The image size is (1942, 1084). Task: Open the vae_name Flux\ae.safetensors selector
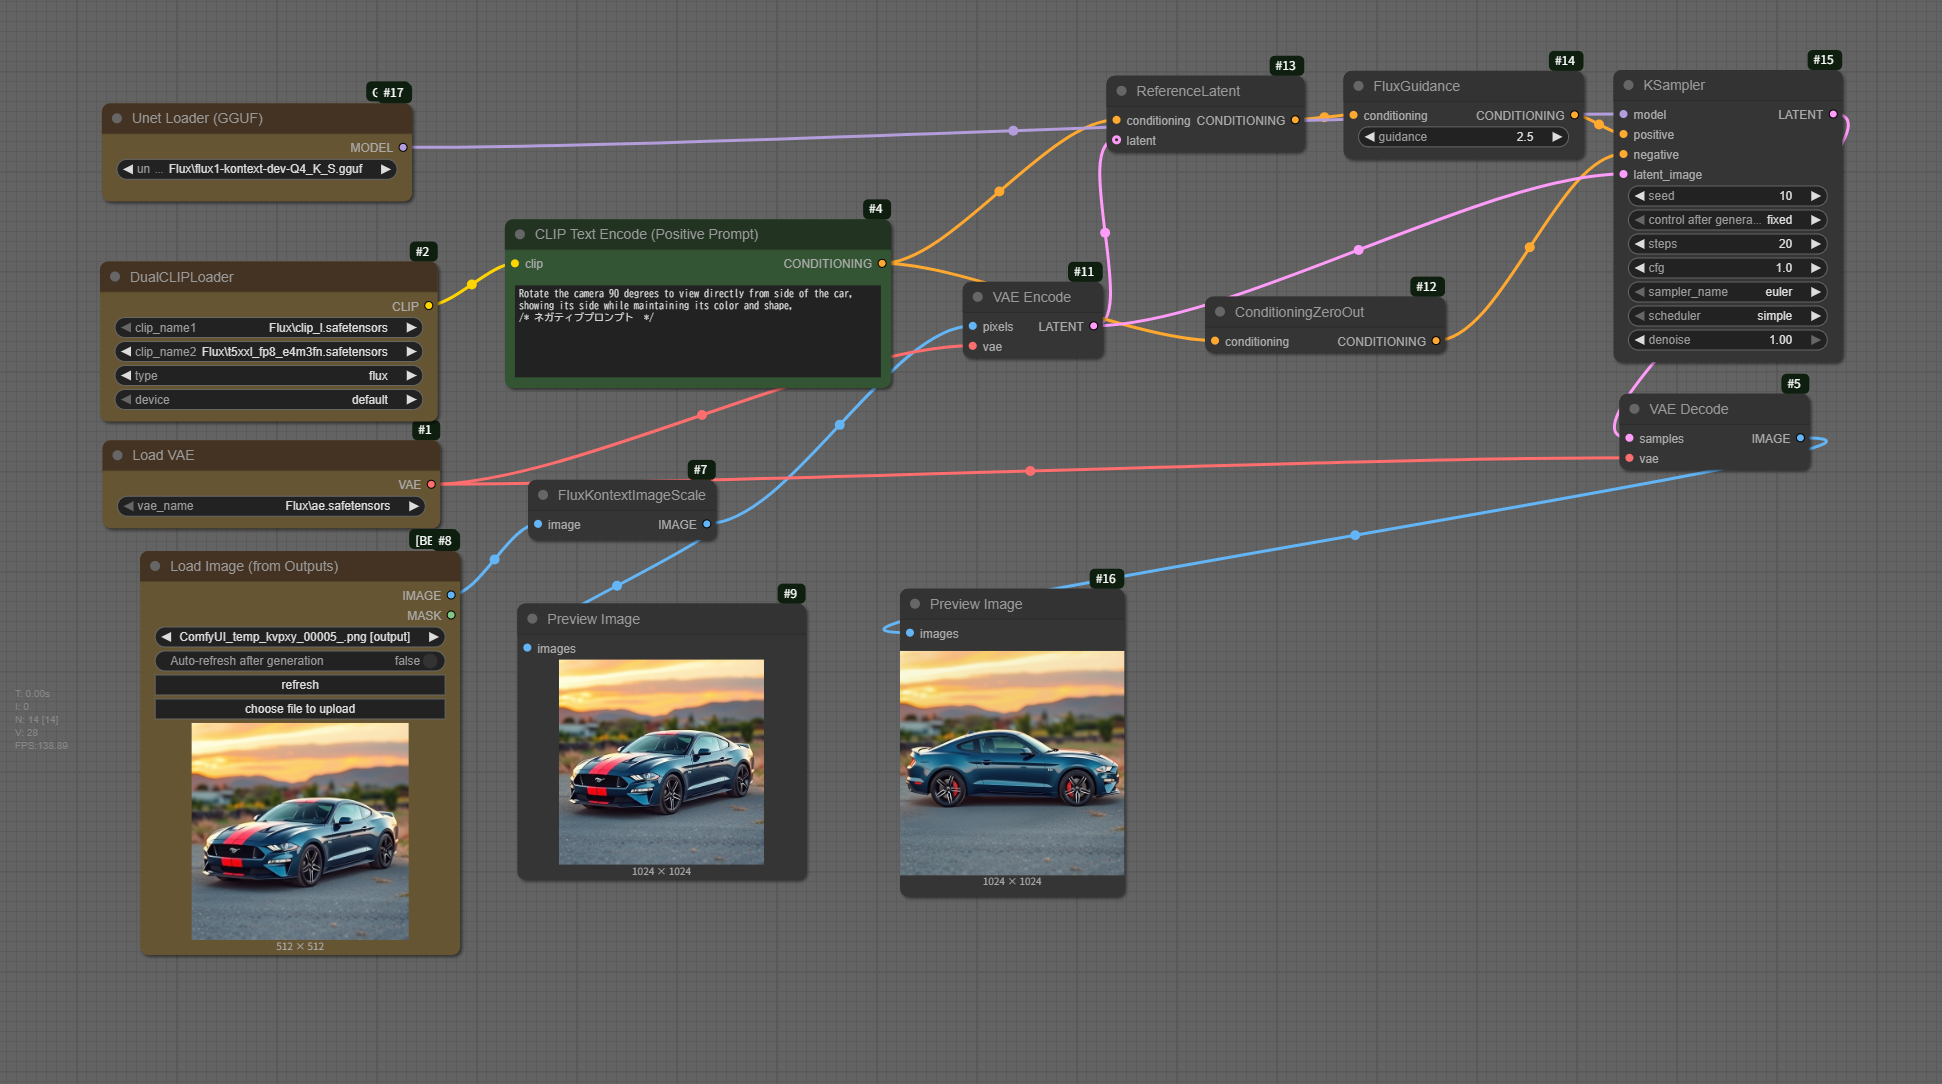coord(270,506)
